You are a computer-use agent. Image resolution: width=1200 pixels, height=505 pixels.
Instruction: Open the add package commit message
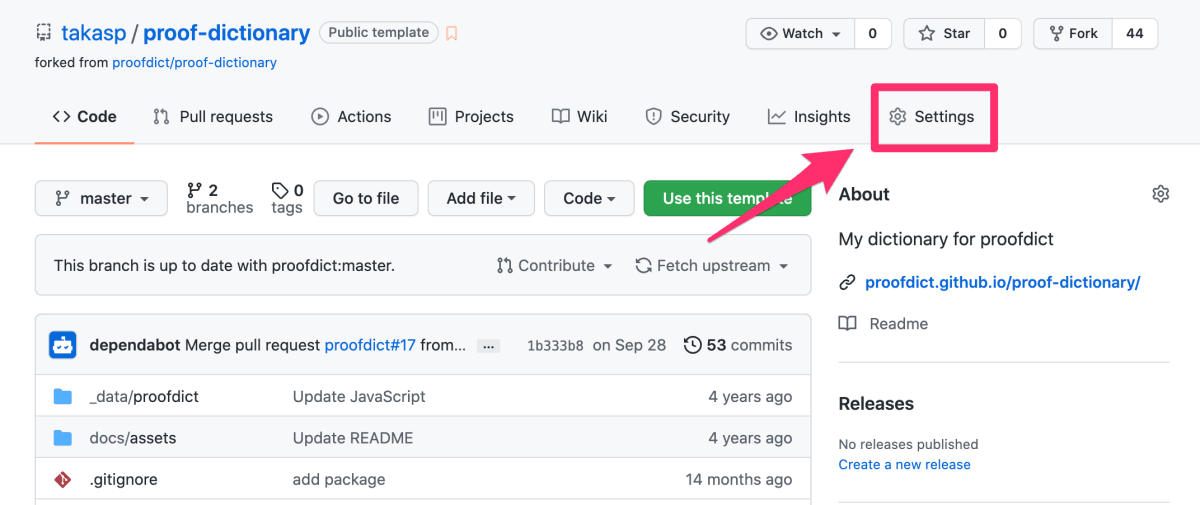[x=339, y=480]
